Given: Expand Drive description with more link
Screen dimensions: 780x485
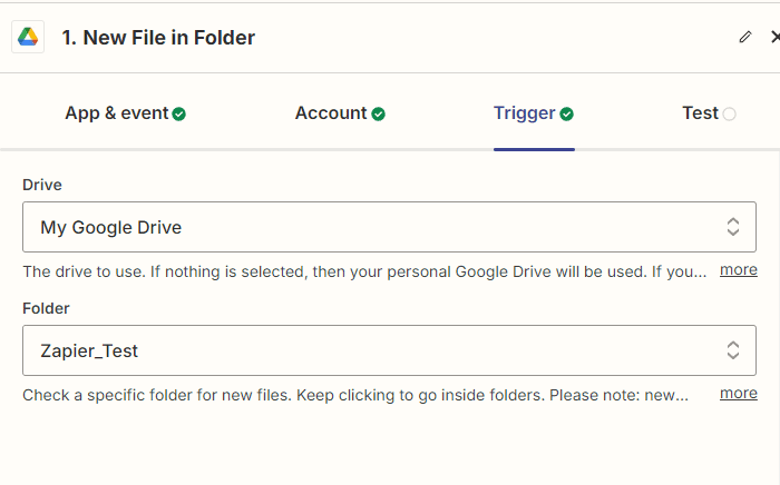Looking at the screenshot, I should click(738, 270).
